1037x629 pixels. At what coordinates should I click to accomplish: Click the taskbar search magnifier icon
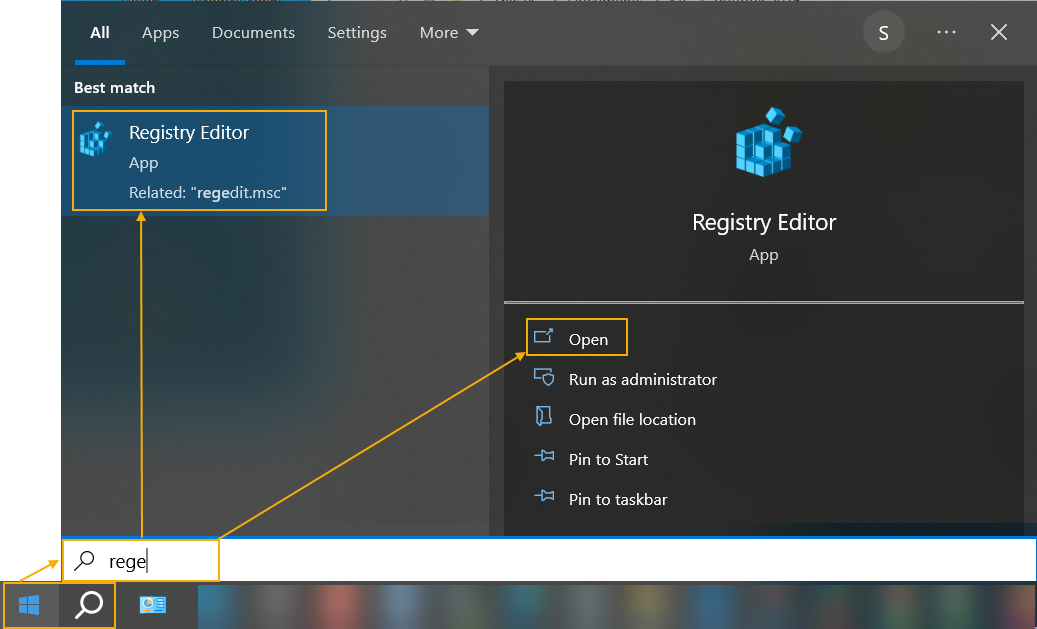pos(89,605)
